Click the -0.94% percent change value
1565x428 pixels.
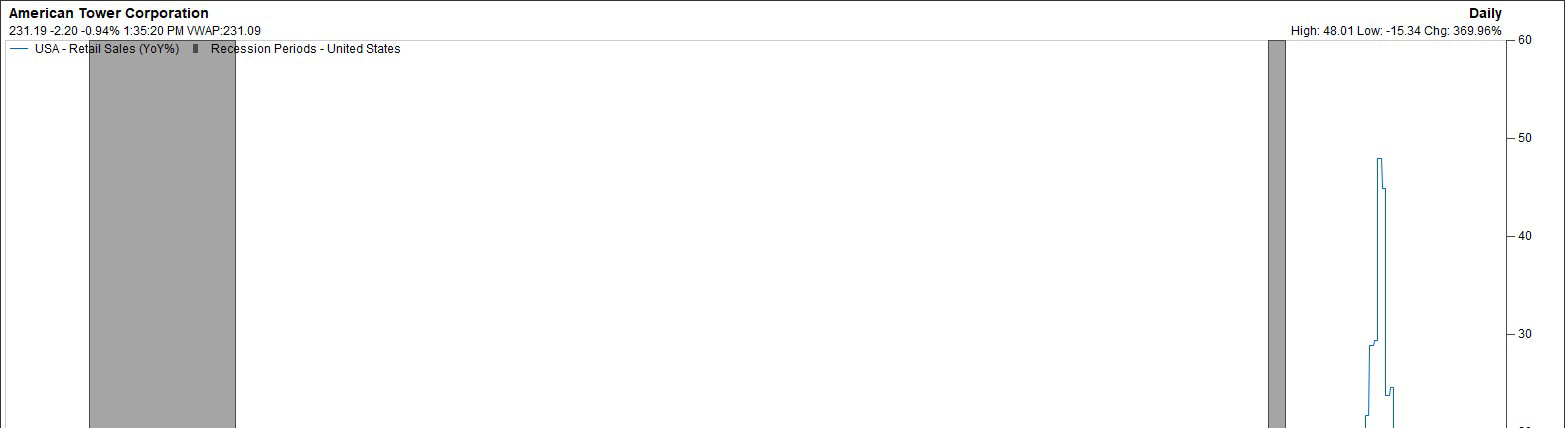[100, 31]
